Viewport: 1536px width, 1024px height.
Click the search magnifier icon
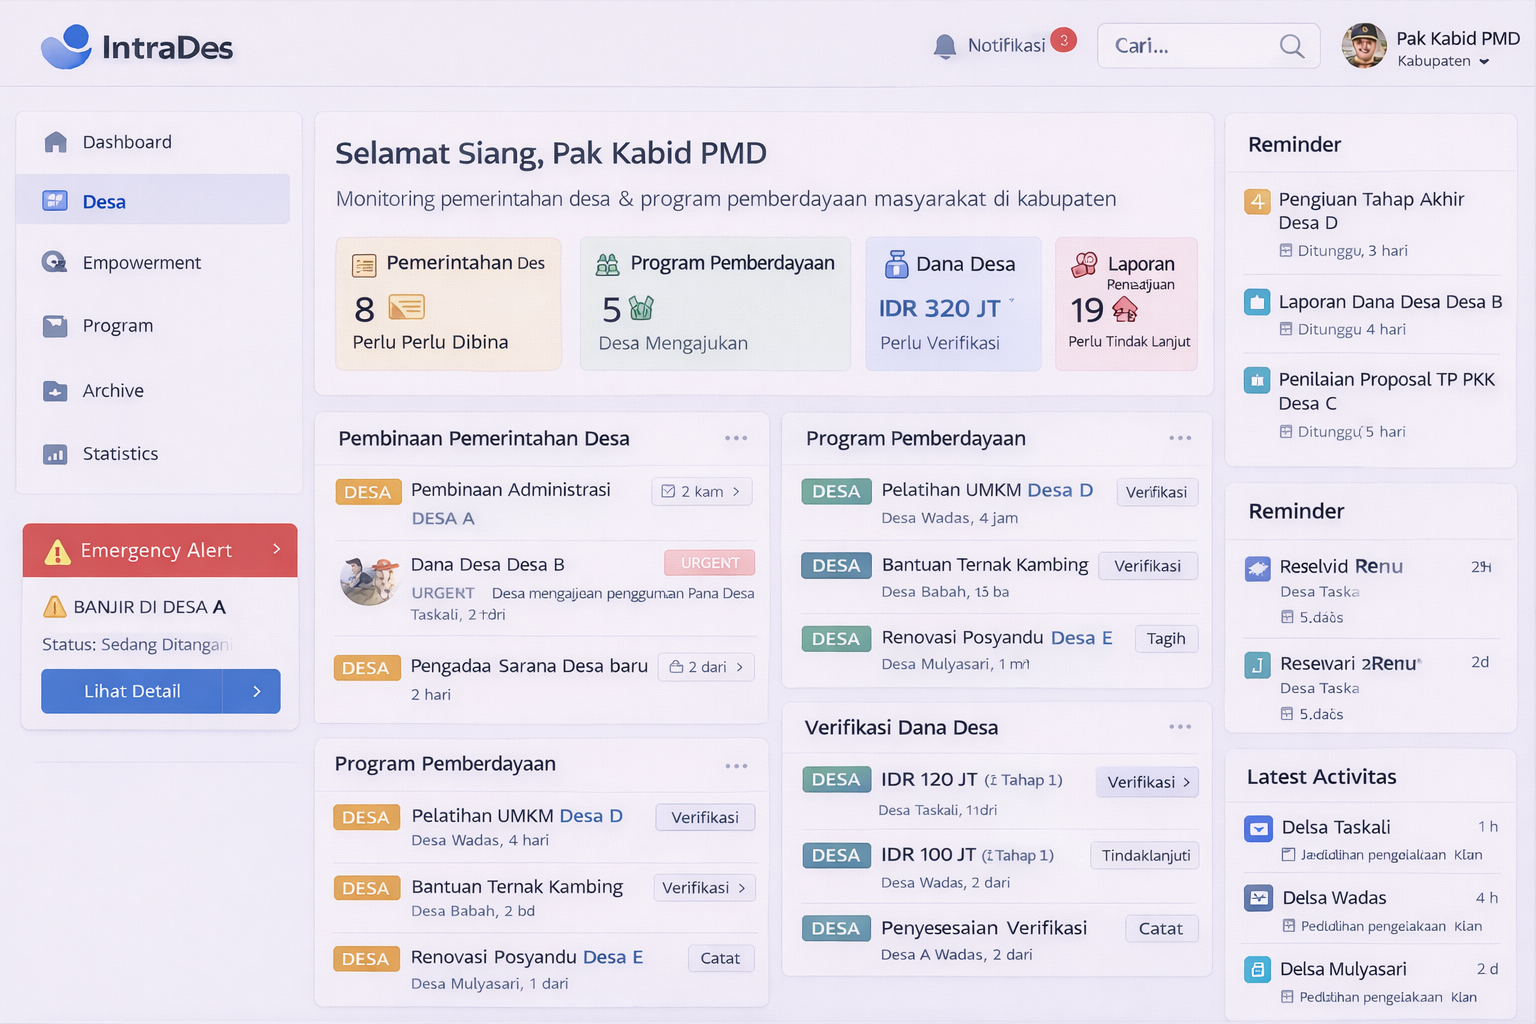point(1291,46)
